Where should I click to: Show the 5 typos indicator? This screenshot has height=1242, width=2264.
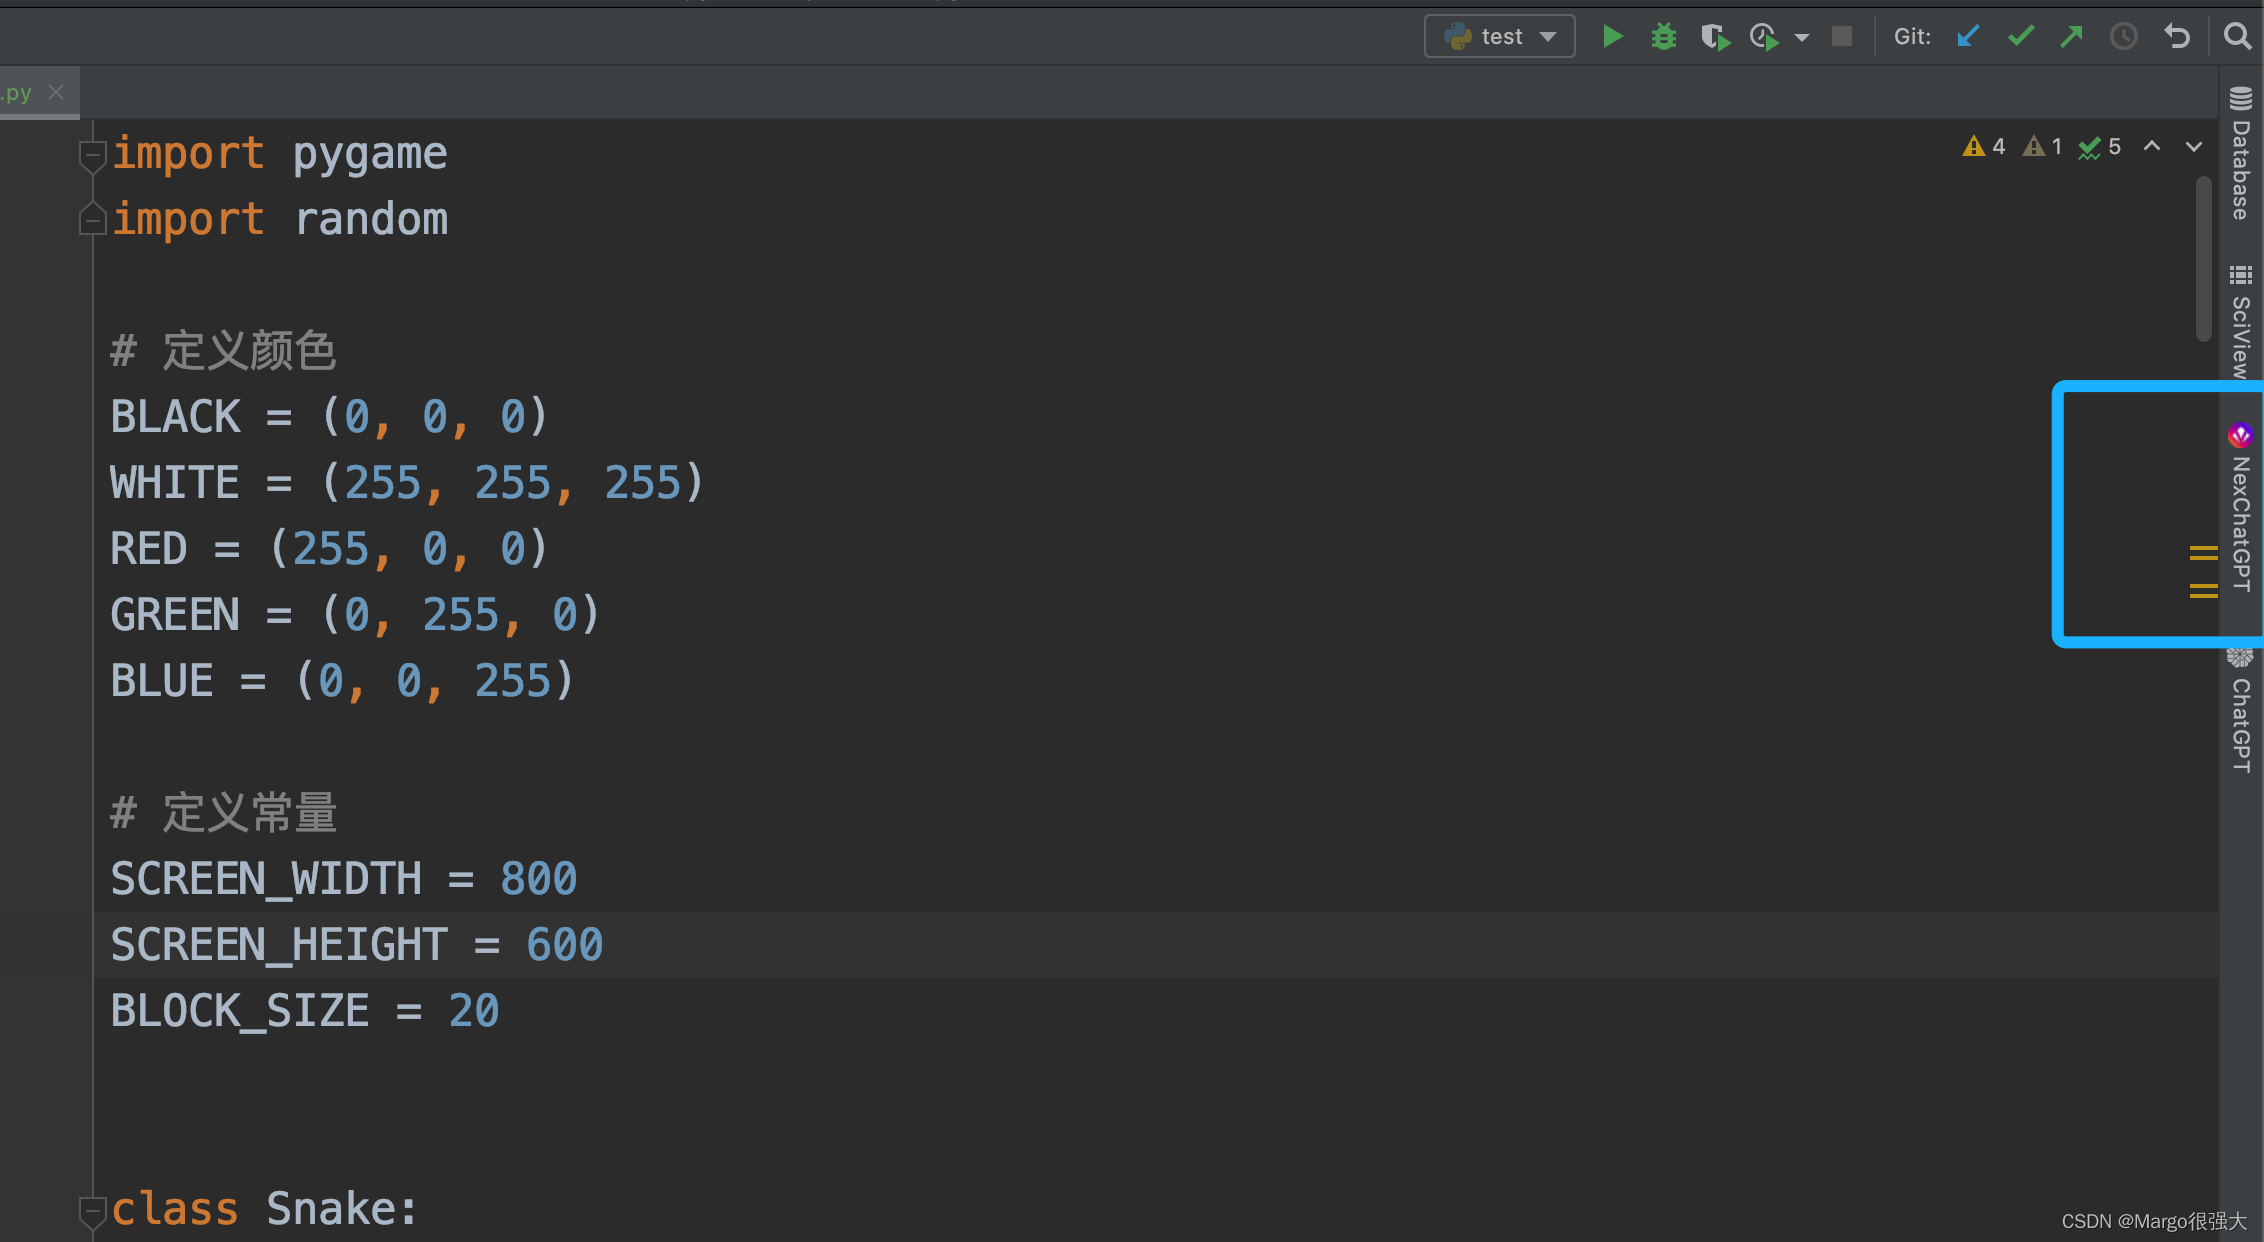click(2099, 147)
